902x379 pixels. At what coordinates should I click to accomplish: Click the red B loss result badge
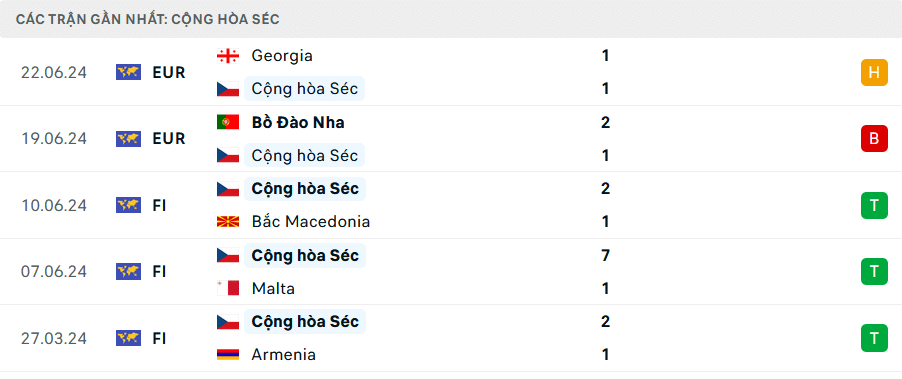pyautogui.click(x=874, y=139)
